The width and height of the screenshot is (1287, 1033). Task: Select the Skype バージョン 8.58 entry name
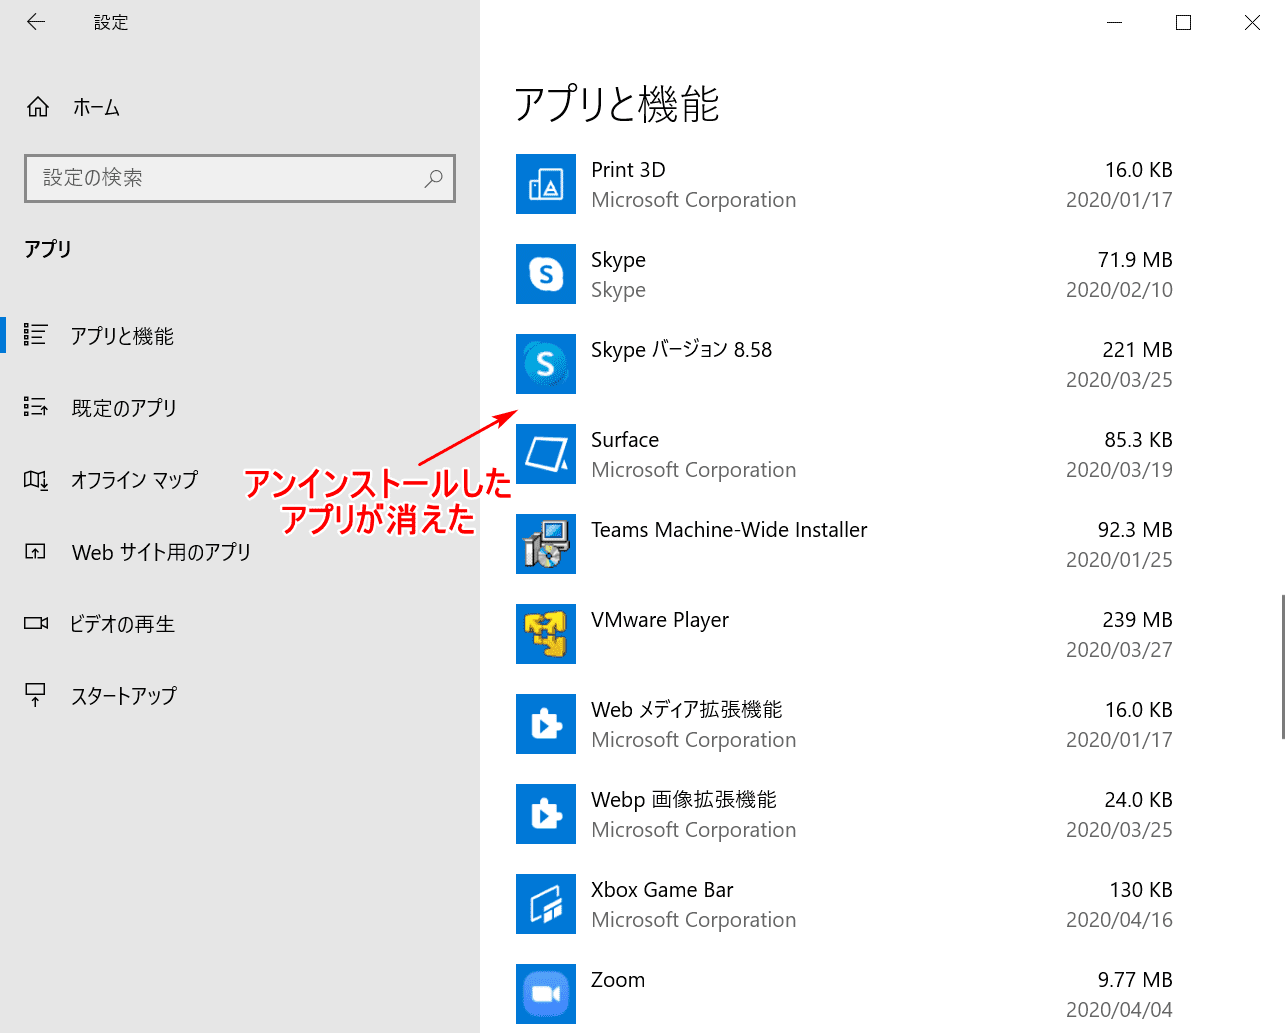point(682,350)
